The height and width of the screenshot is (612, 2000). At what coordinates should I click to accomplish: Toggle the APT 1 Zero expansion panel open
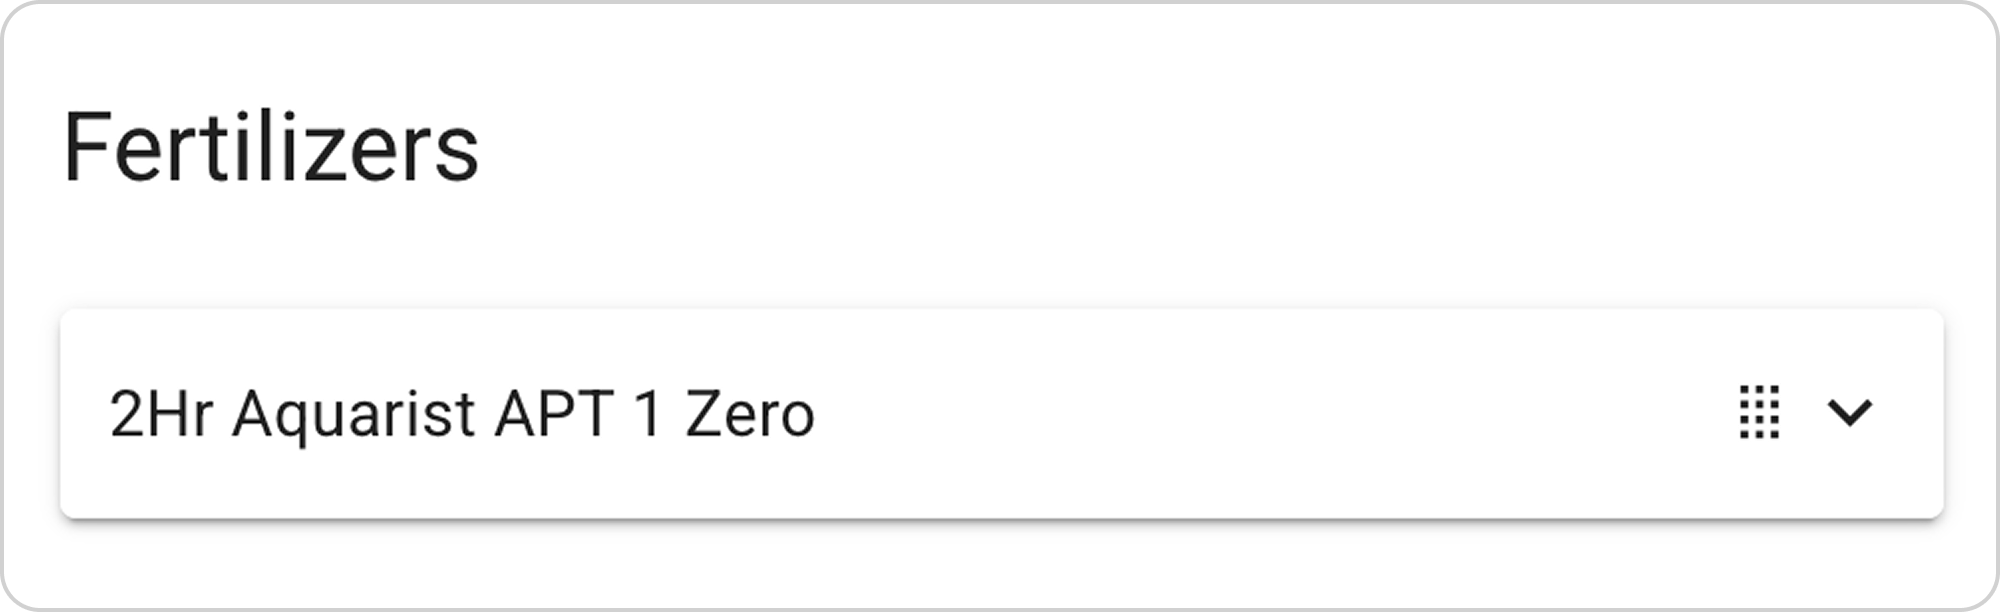coord(1848,412)
